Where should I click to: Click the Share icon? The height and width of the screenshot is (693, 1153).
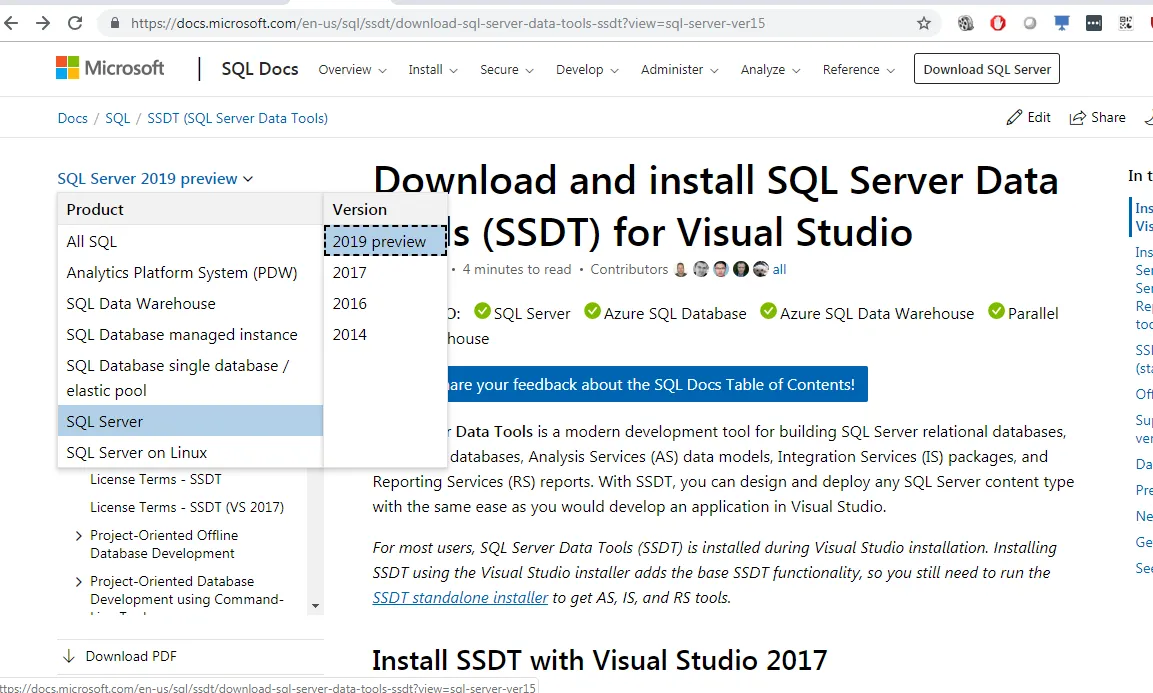1077,118
